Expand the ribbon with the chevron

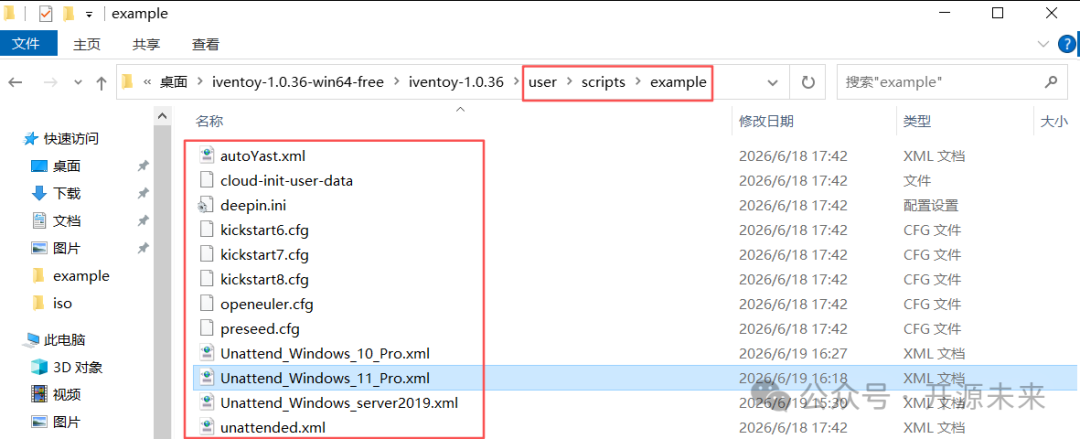[1044, 44]
